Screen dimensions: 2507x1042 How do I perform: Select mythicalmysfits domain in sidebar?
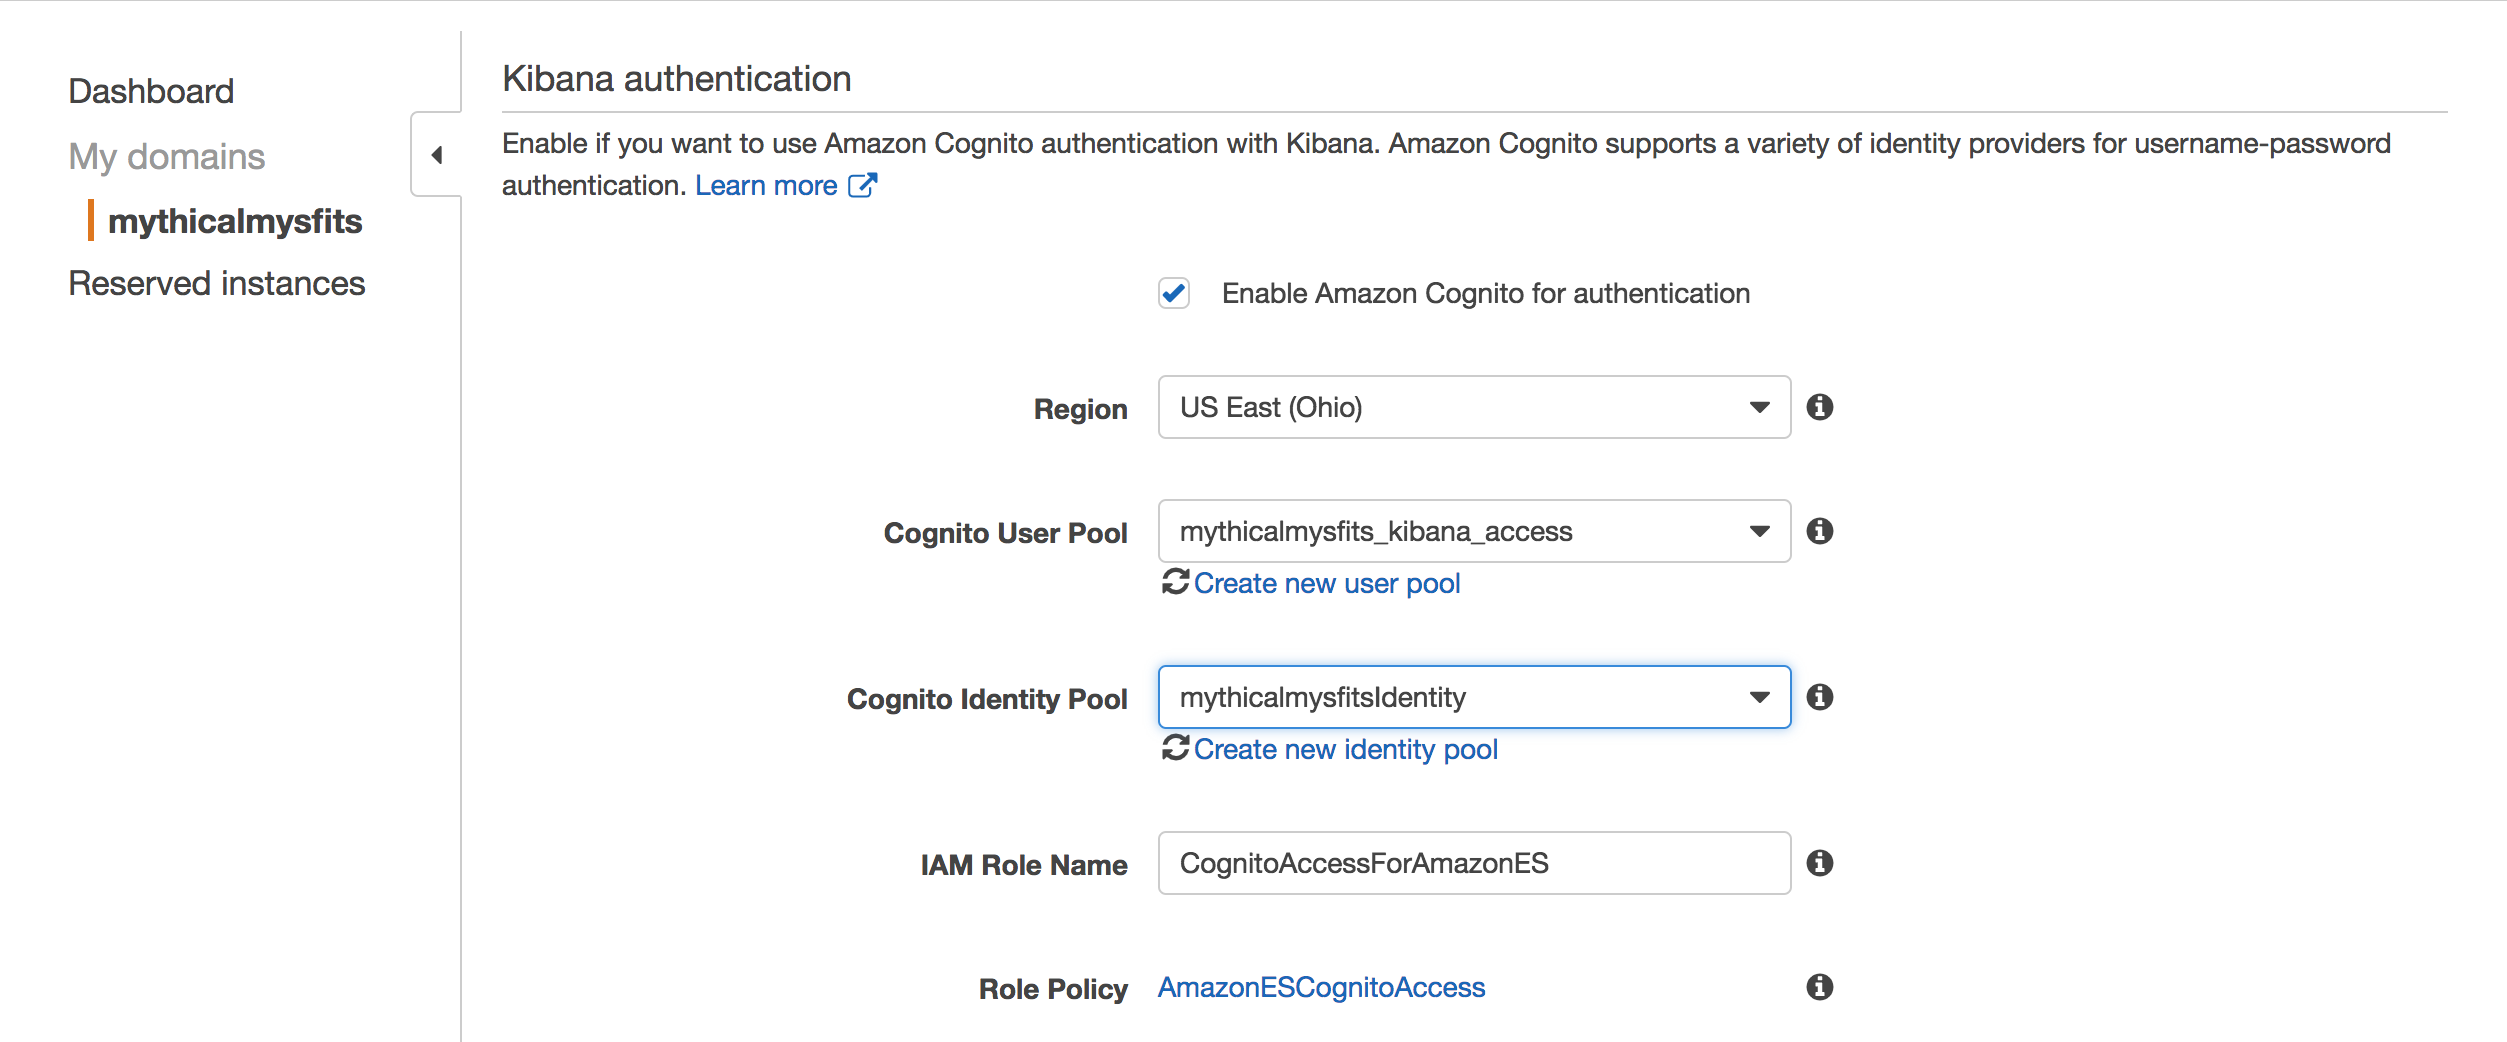pyautogui.click(x=235, y=221)
